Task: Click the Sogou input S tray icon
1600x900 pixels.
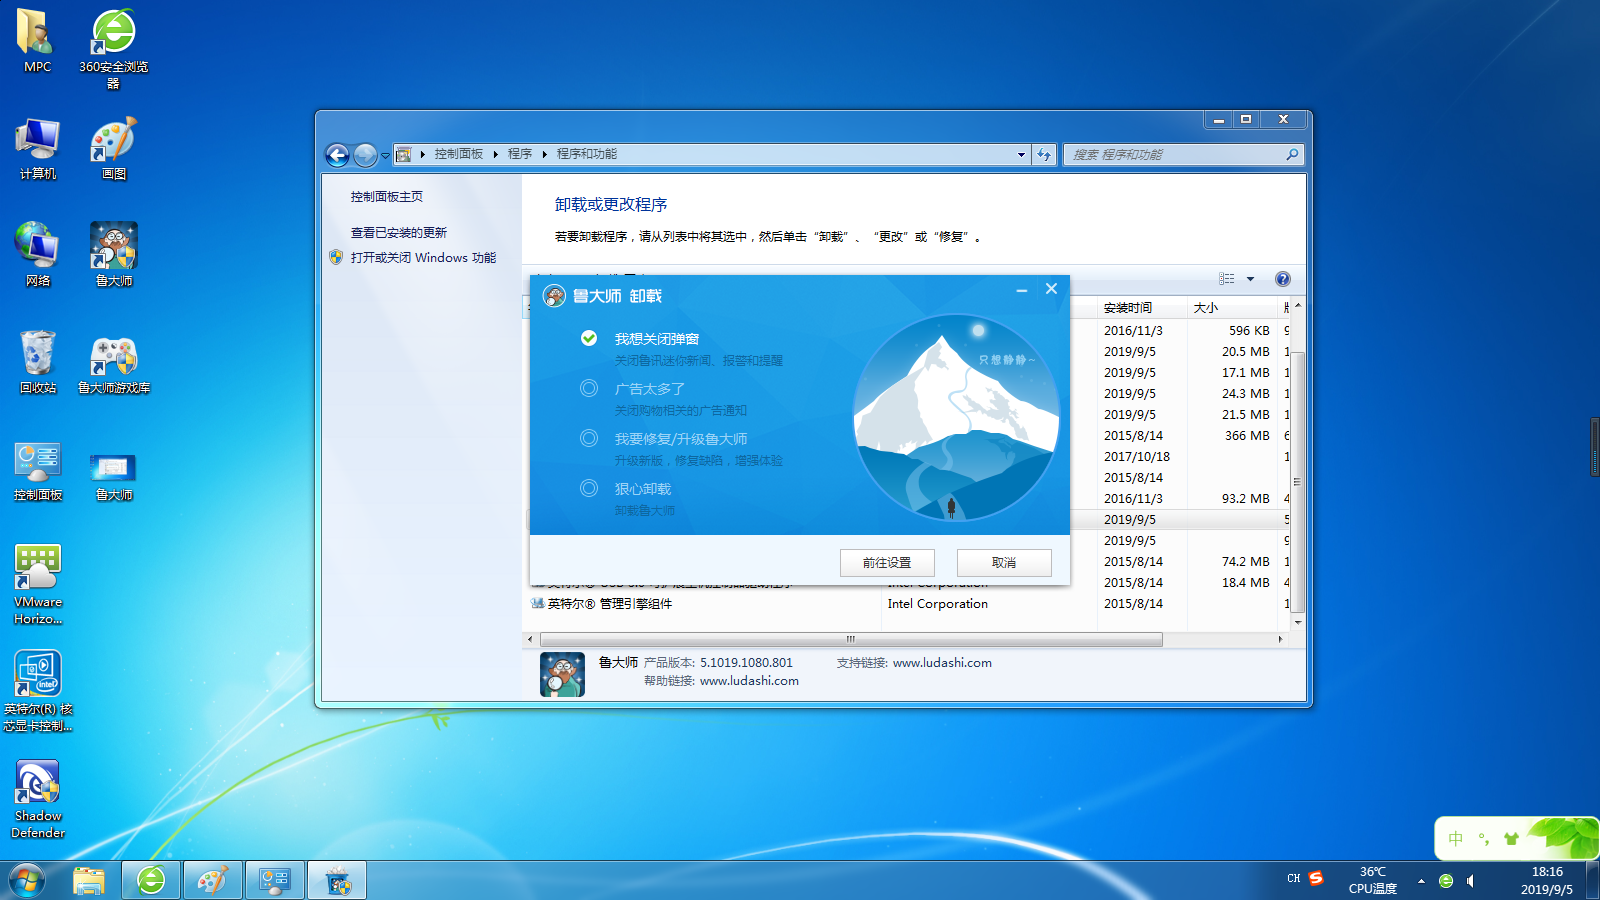Action: pos(1316,878)
